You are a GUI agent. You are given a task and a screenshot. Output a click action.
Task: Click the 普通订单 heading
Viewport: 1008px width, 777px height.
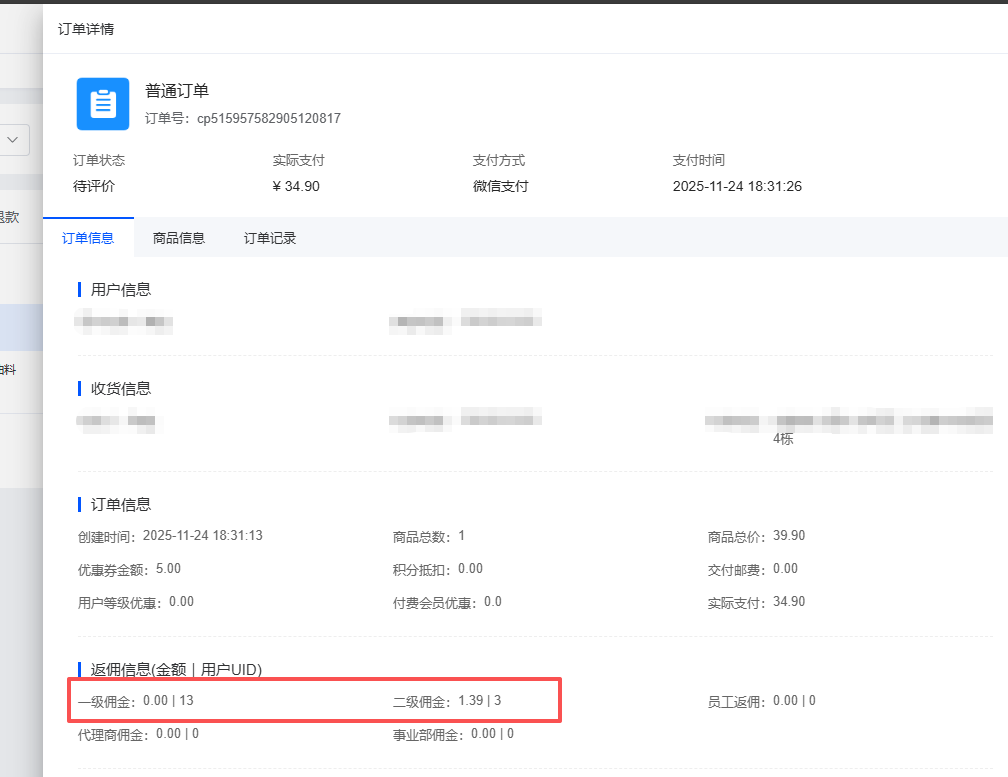coord(177,91)
